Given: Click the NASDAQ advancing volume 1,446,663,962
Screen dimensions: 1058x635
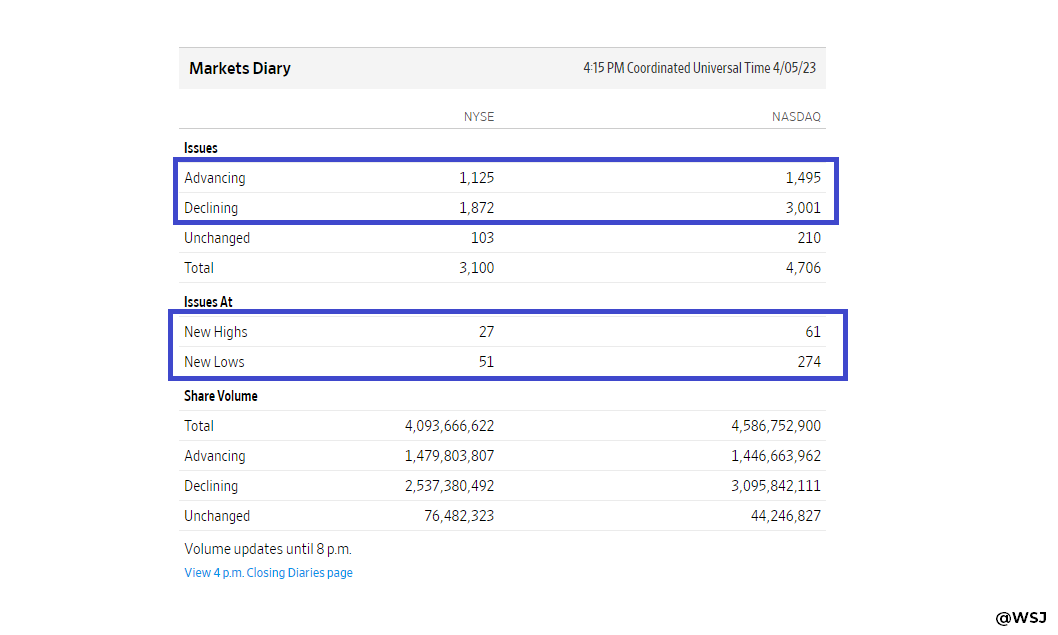Looking at the screenshot, I should [x=776, y=456].
